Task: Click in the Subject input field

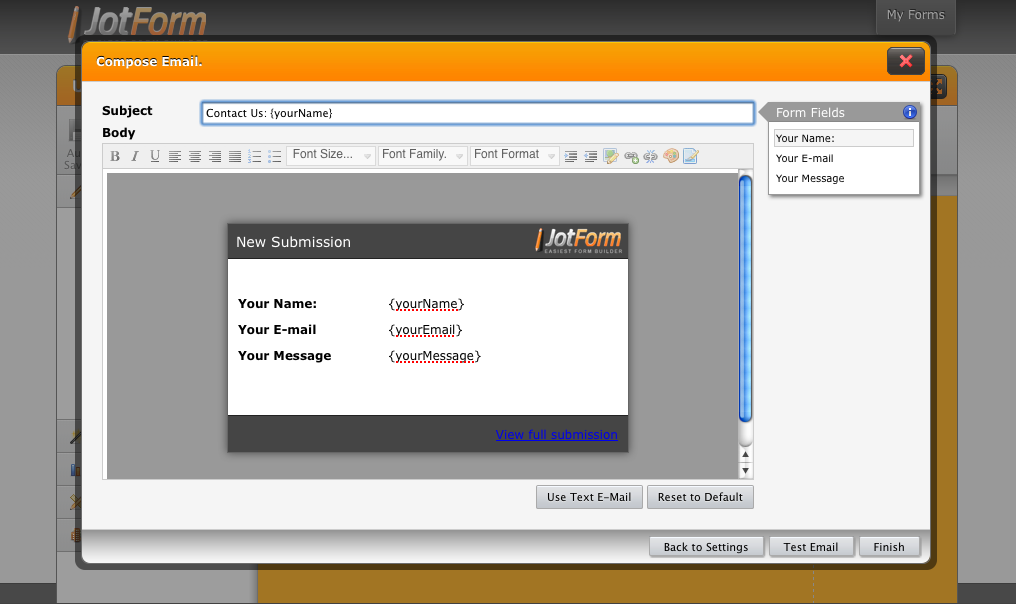Action: [x=477, y=113]
